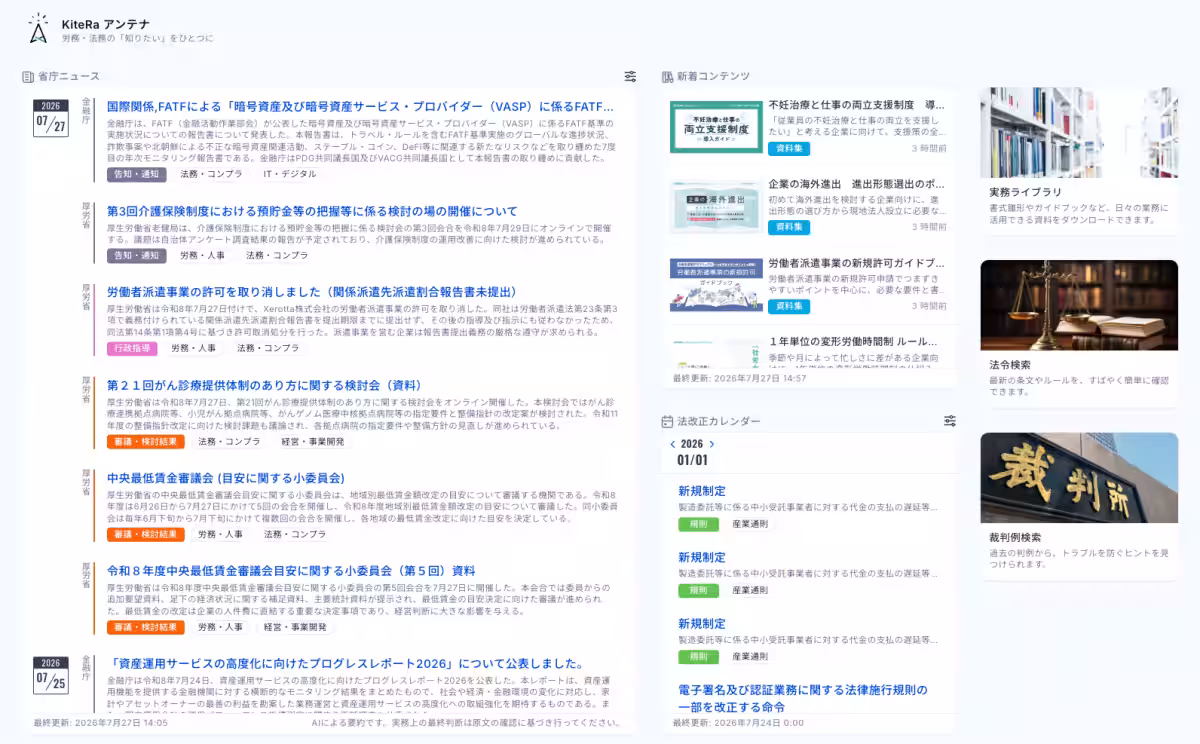
Task: Open filter settings for 省庁ニュース
Action: [630, 76]
